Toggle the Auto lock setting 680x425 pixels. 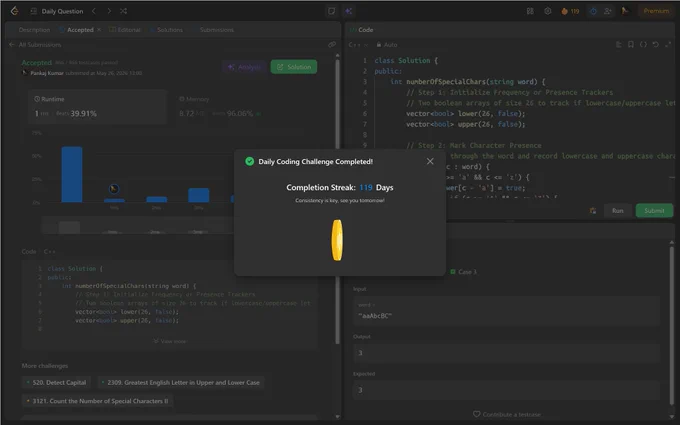pos(387,45)
